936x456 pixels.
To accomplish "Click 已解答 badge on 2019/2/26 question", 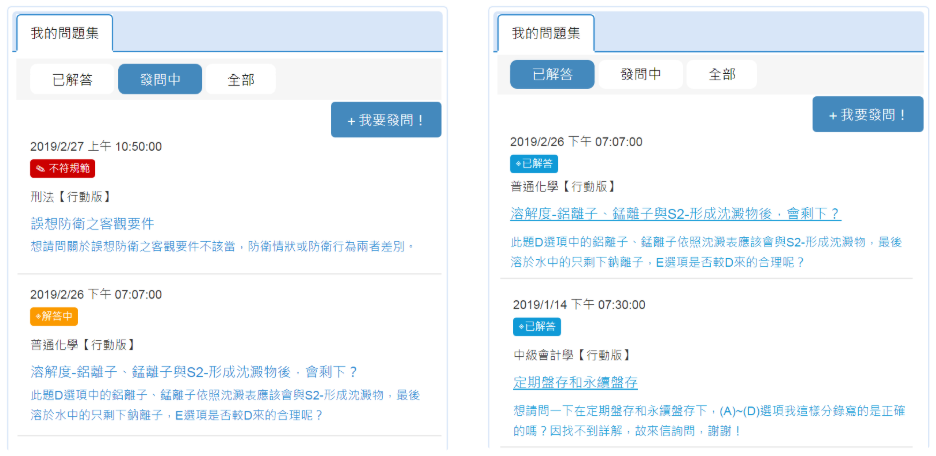I will pos(534,164).
